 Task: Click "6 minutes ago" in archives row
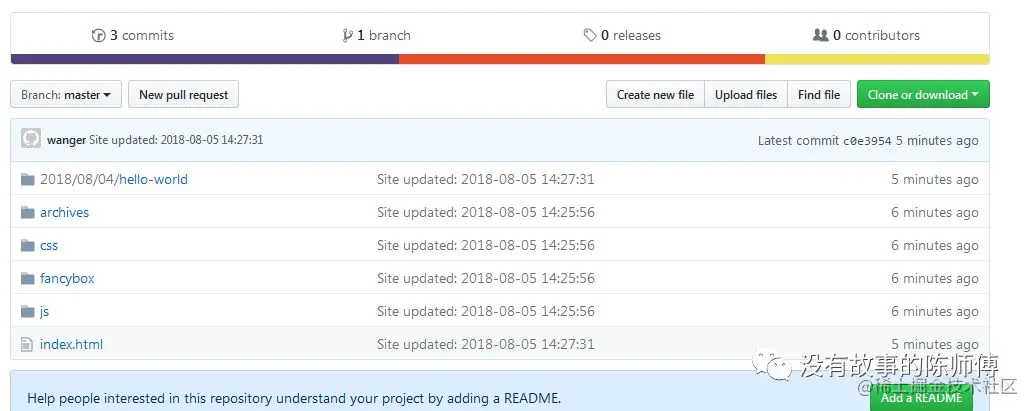935,213
